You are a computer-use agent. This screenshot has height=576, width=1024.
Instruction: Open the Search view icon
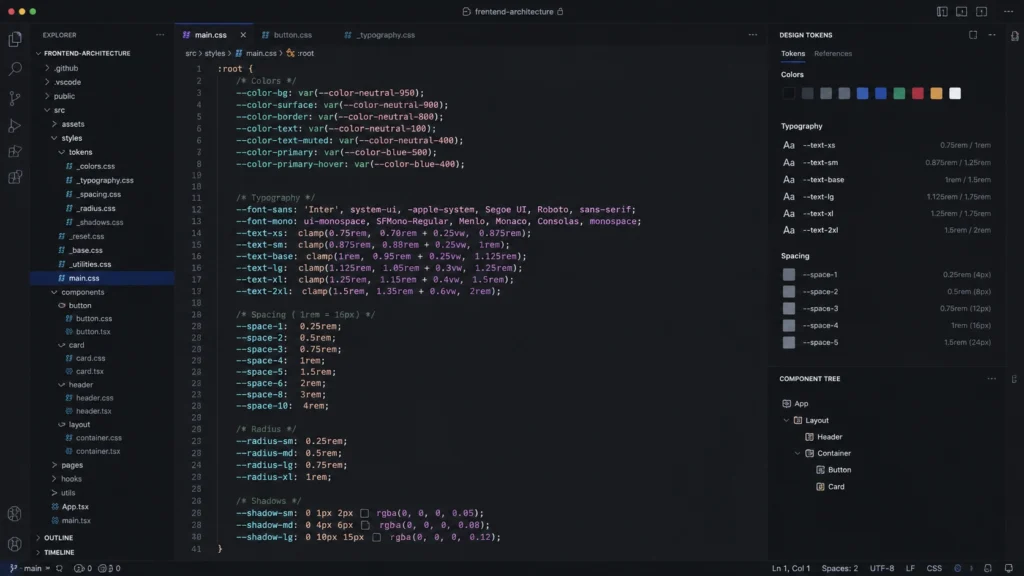point(14,69)
